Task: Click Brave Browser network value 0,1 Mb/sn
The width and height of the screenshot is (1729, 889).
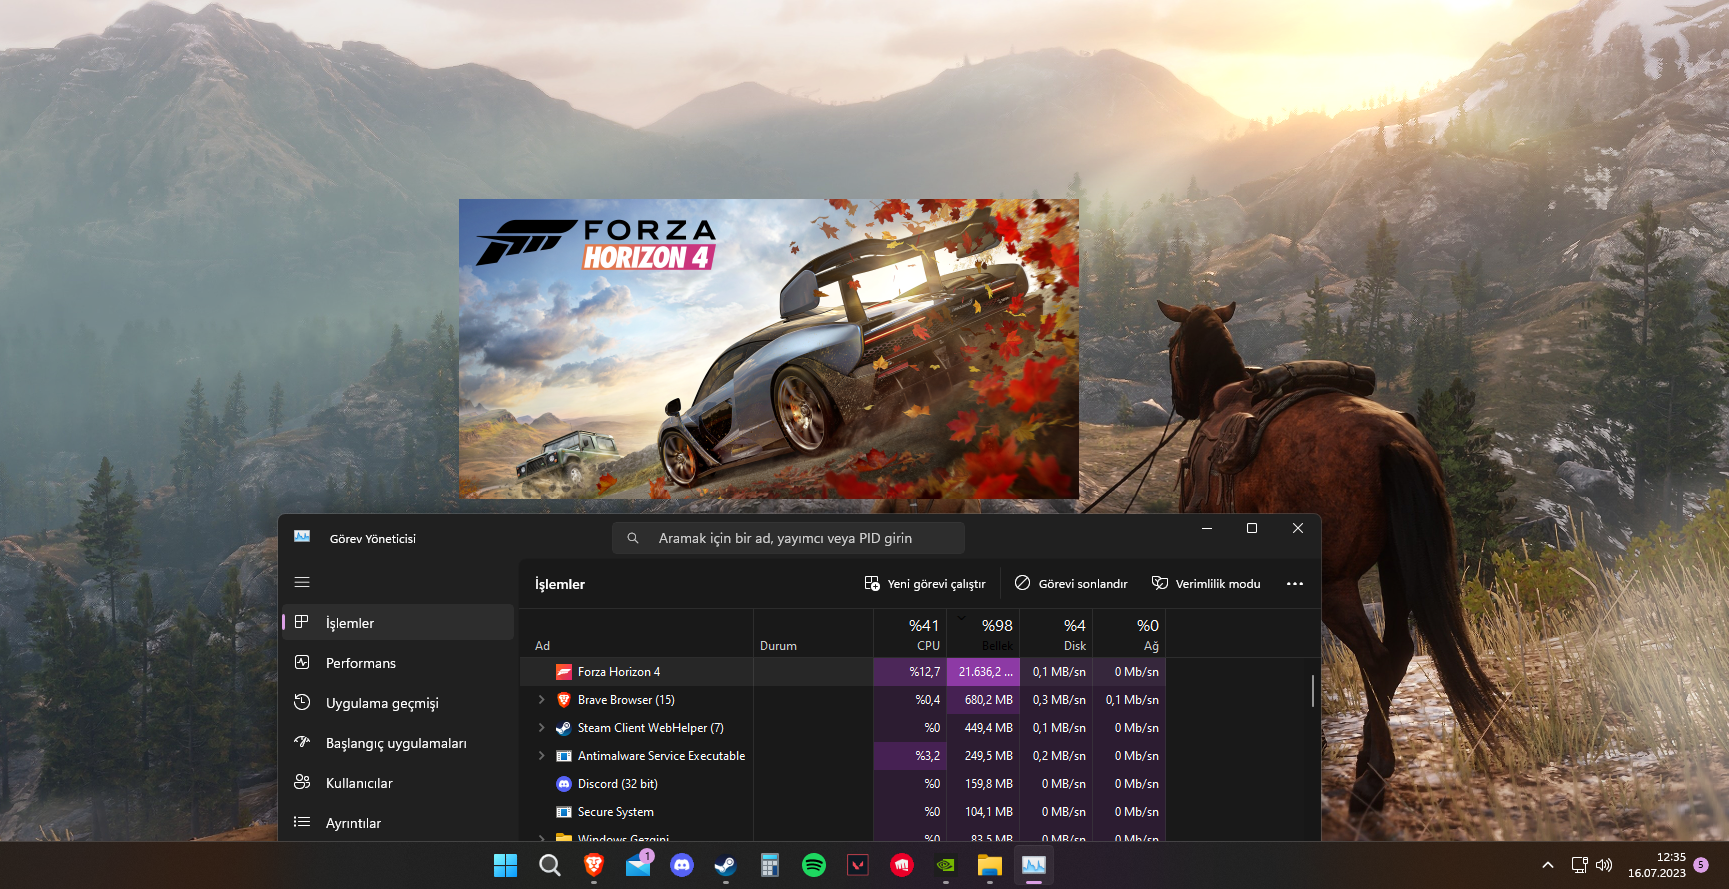Action: click(x=1129, y=700)
